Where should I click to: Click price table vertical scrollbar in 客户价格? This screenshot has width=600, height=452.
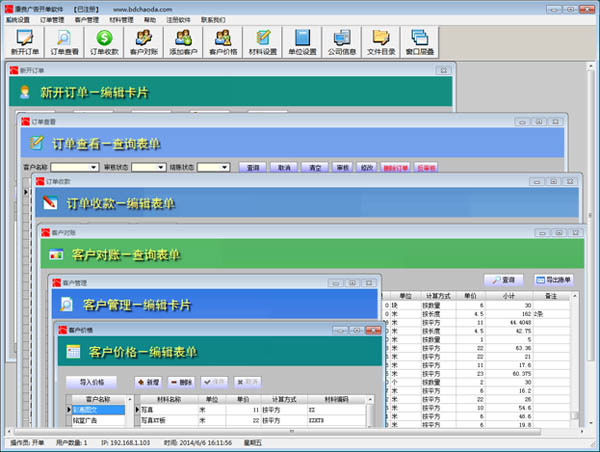[x=370, y=411]
